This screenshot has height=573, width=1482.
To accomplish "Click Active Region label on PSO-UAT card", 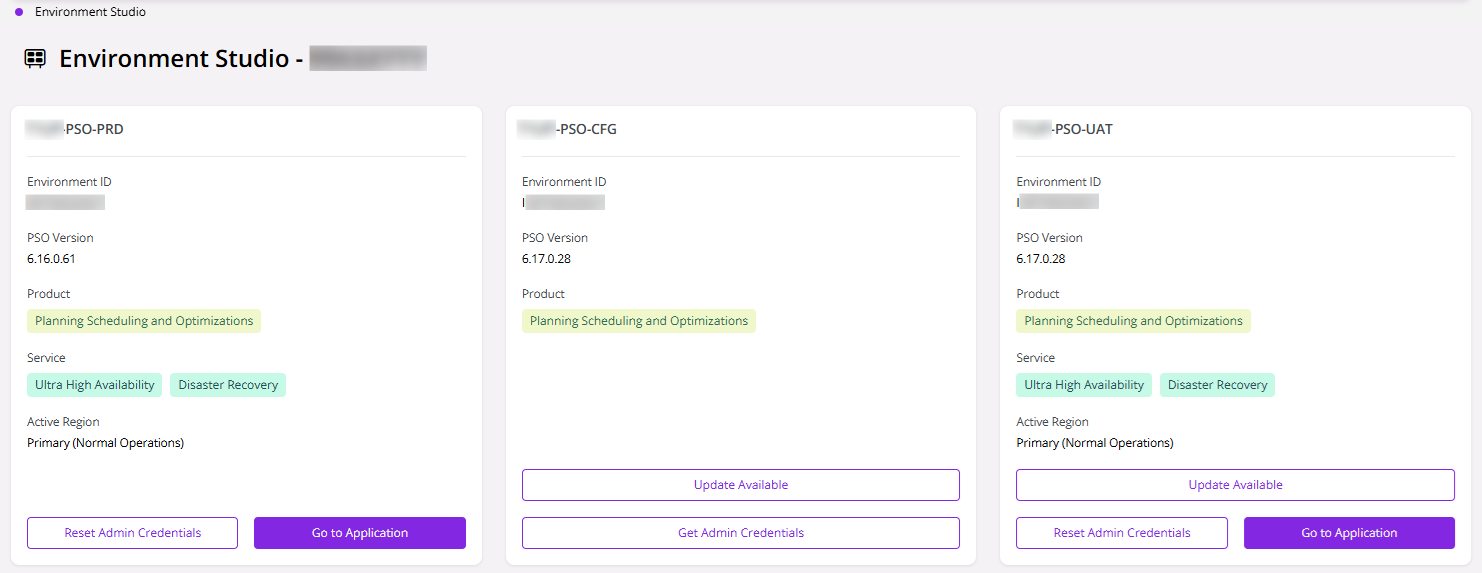I will click(x=1052, y=422).
